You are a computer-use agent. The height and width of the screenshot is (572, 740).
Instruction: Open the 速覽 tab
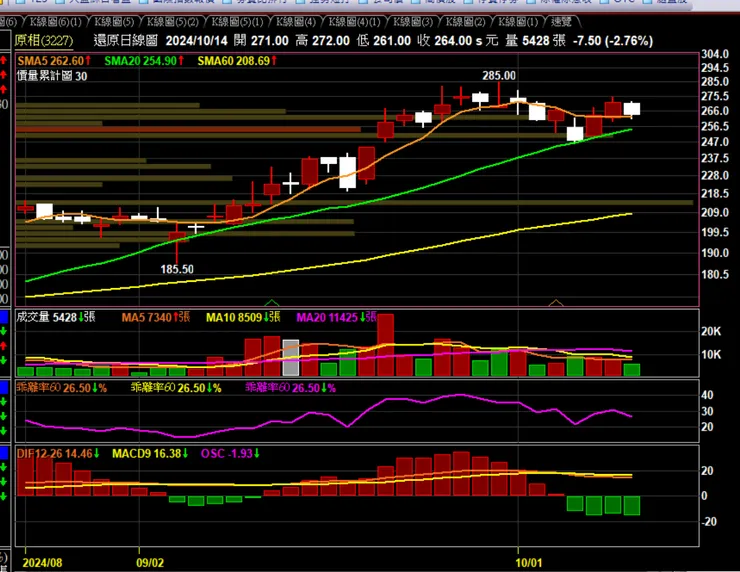pyautogui.click(x=561, y=22)
